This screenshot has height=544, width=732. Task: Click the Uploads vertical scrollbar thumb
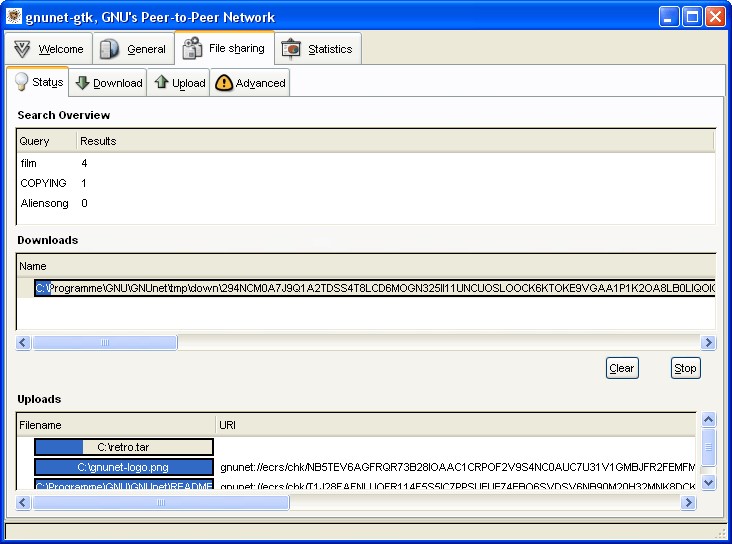[708, 447]
